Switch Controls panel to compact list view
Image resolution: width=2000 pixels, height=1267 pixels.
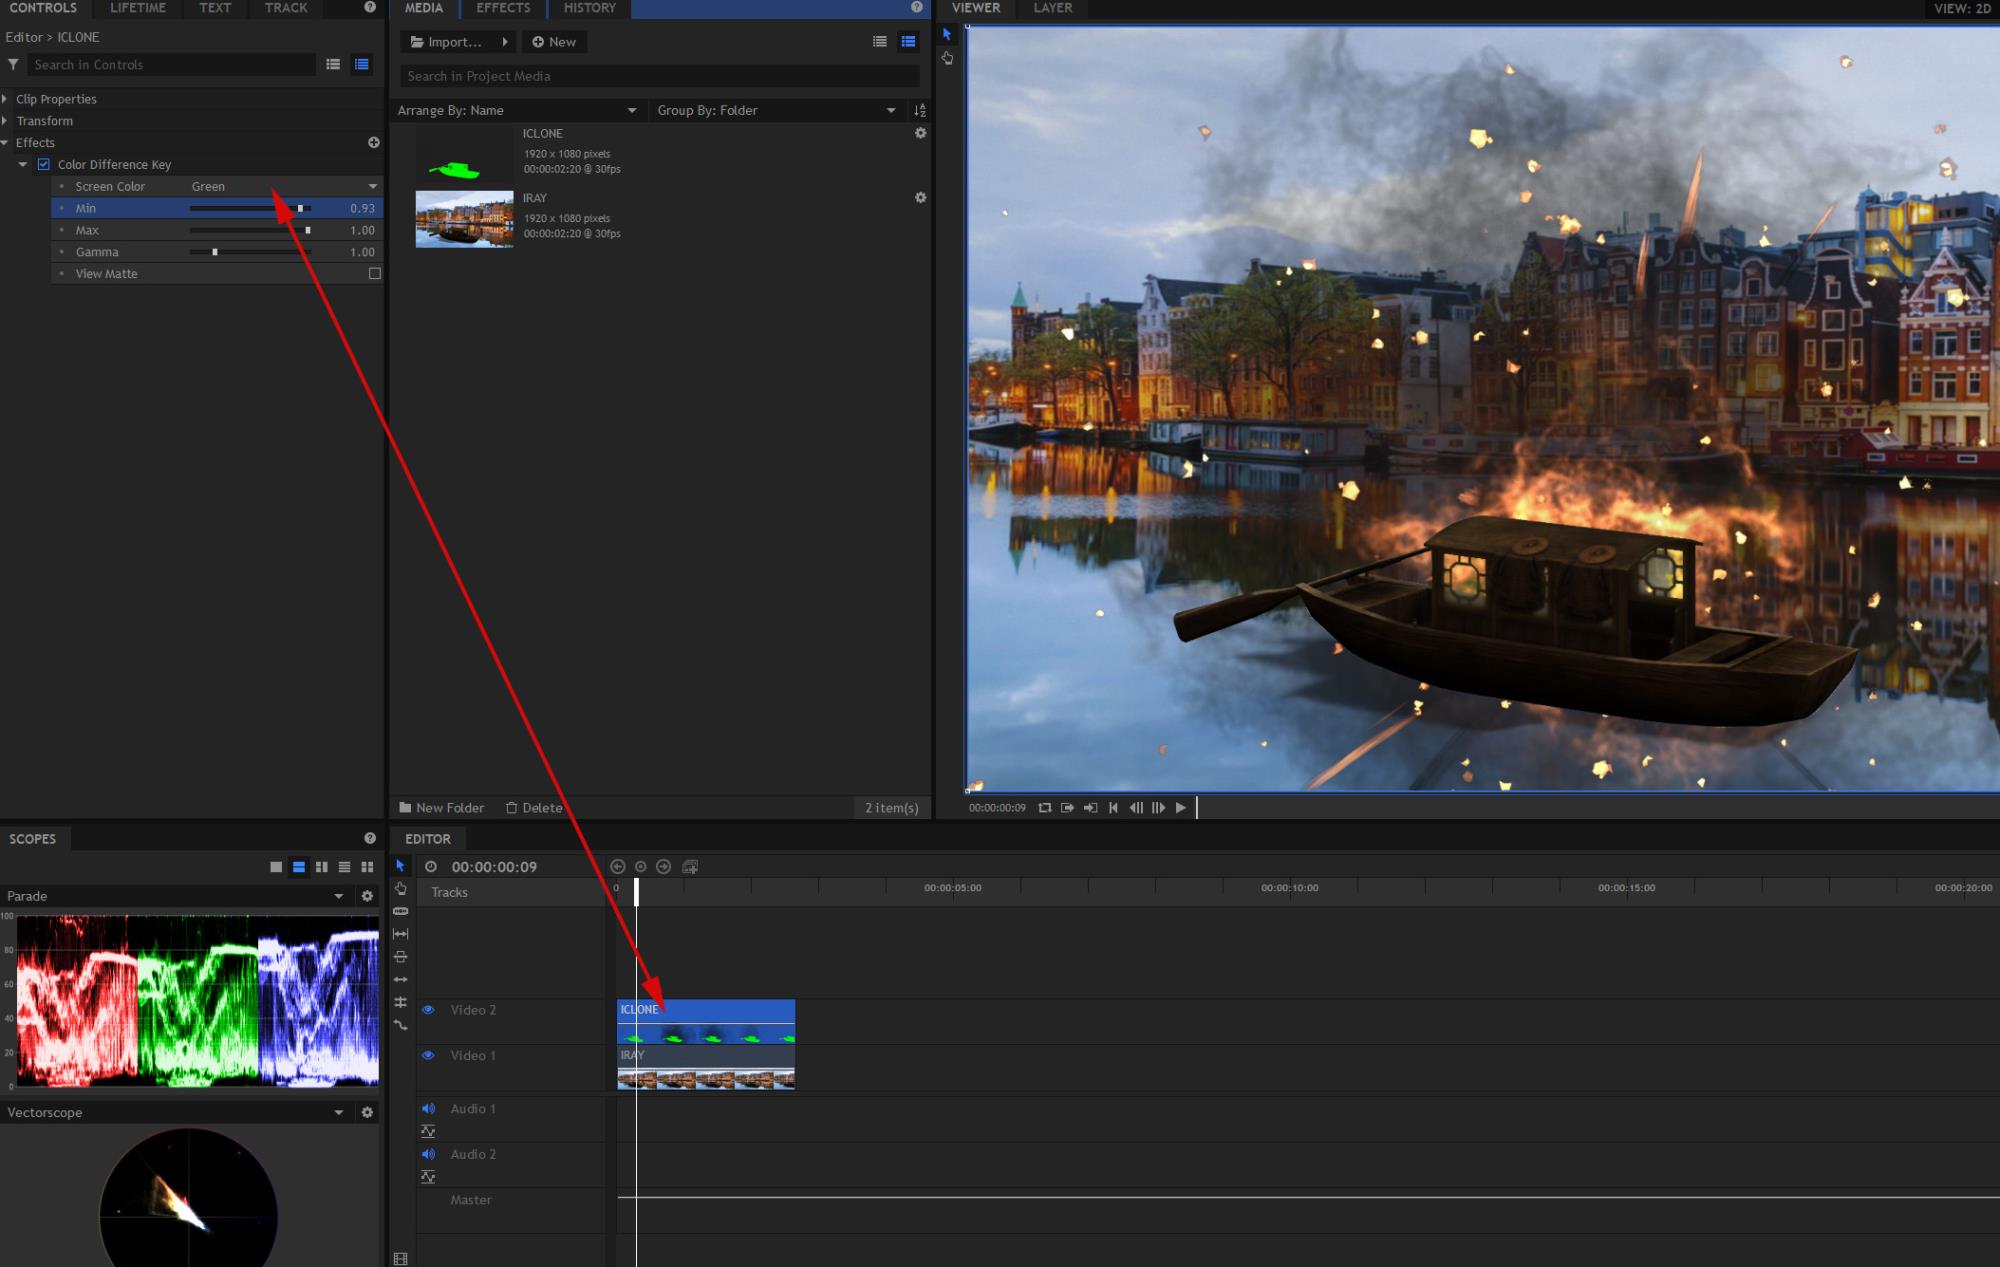pyautogui.click(x=333, y=64)
